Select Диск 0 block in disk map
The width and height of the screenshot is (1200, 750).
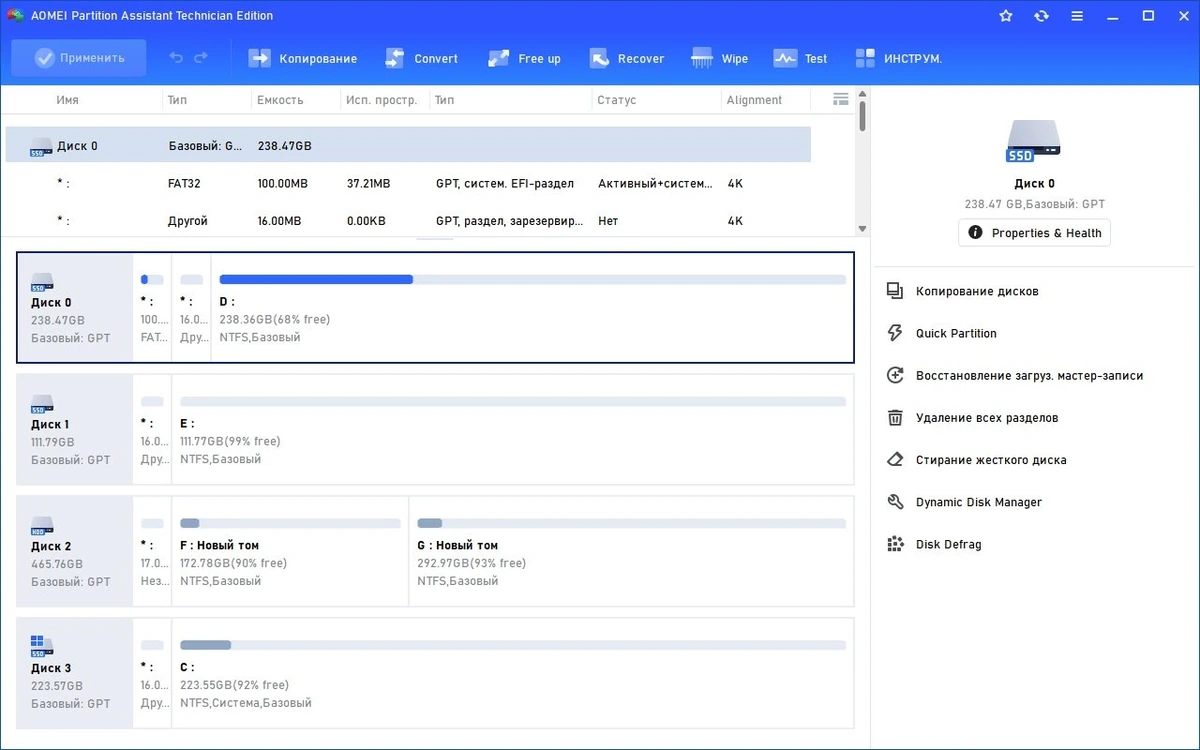(x=76, y=307)
